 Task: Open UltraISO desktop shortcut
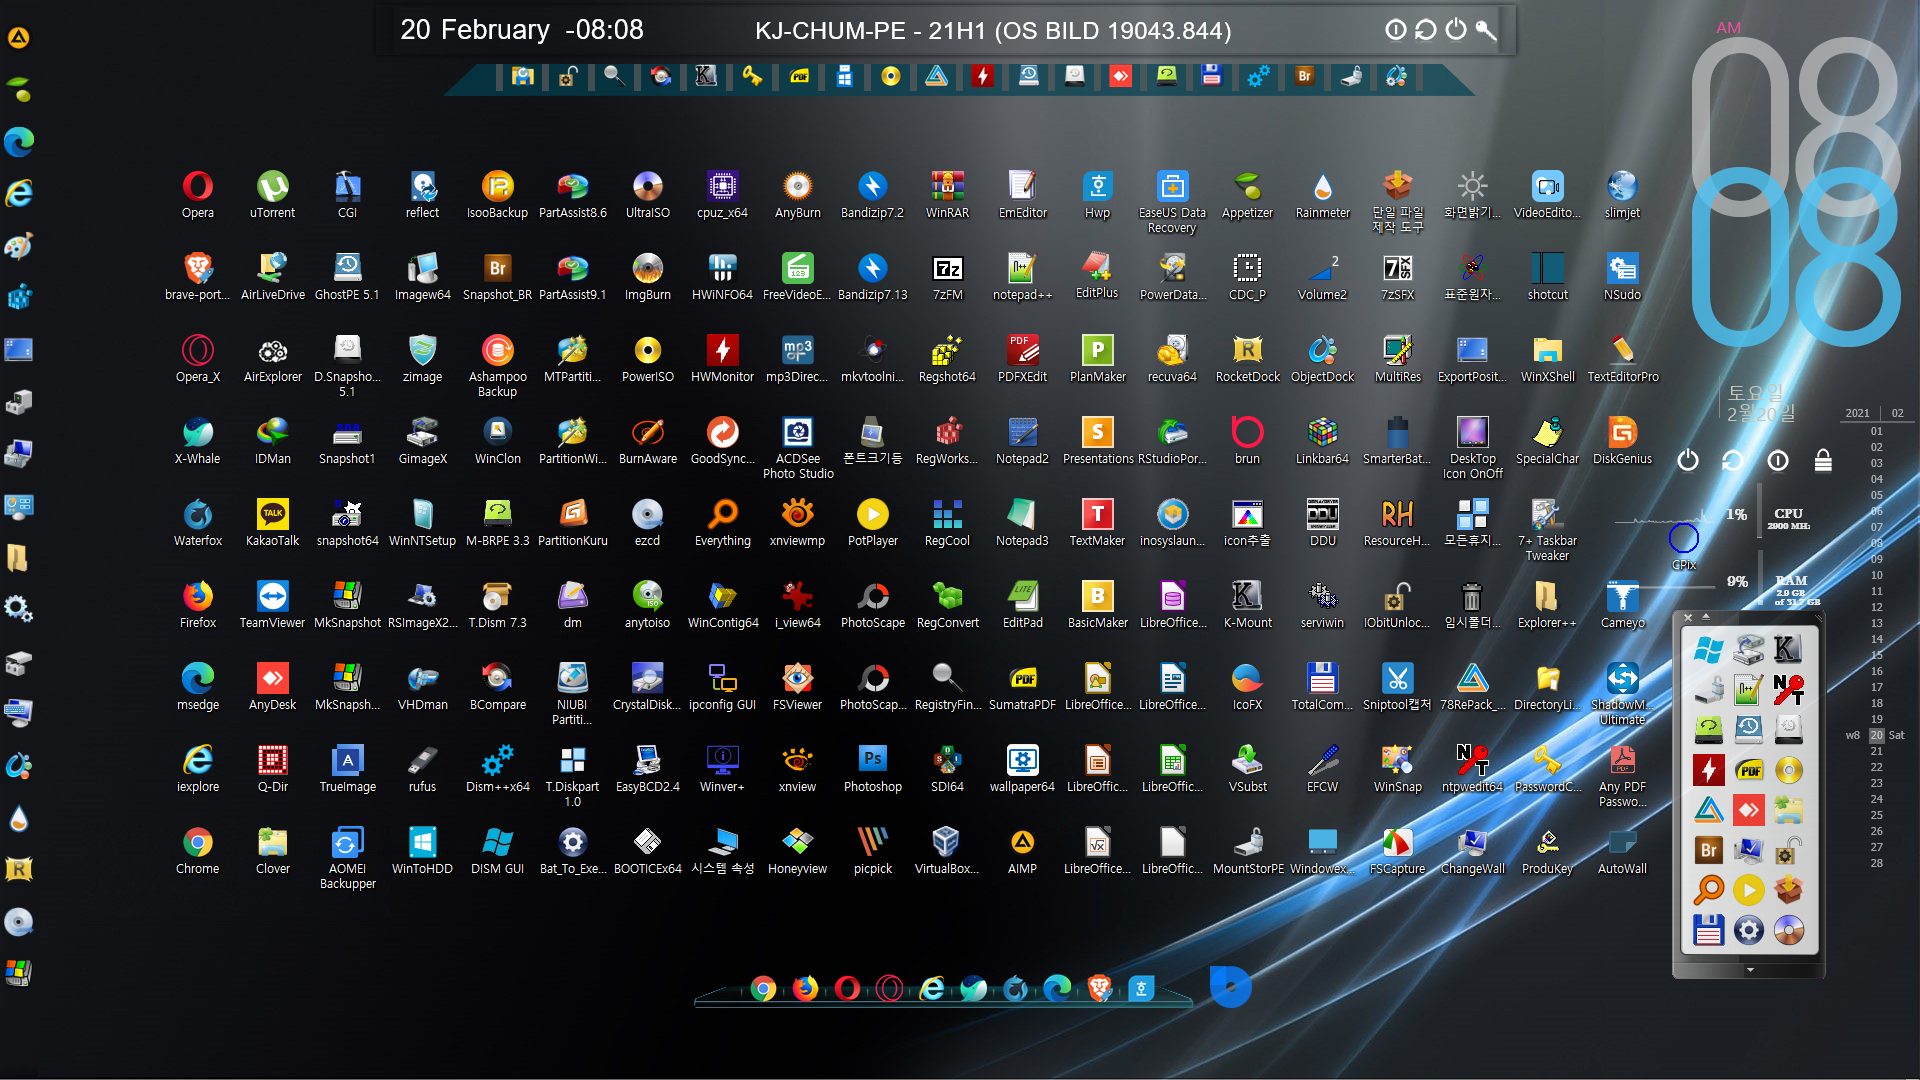click(647, 194)
